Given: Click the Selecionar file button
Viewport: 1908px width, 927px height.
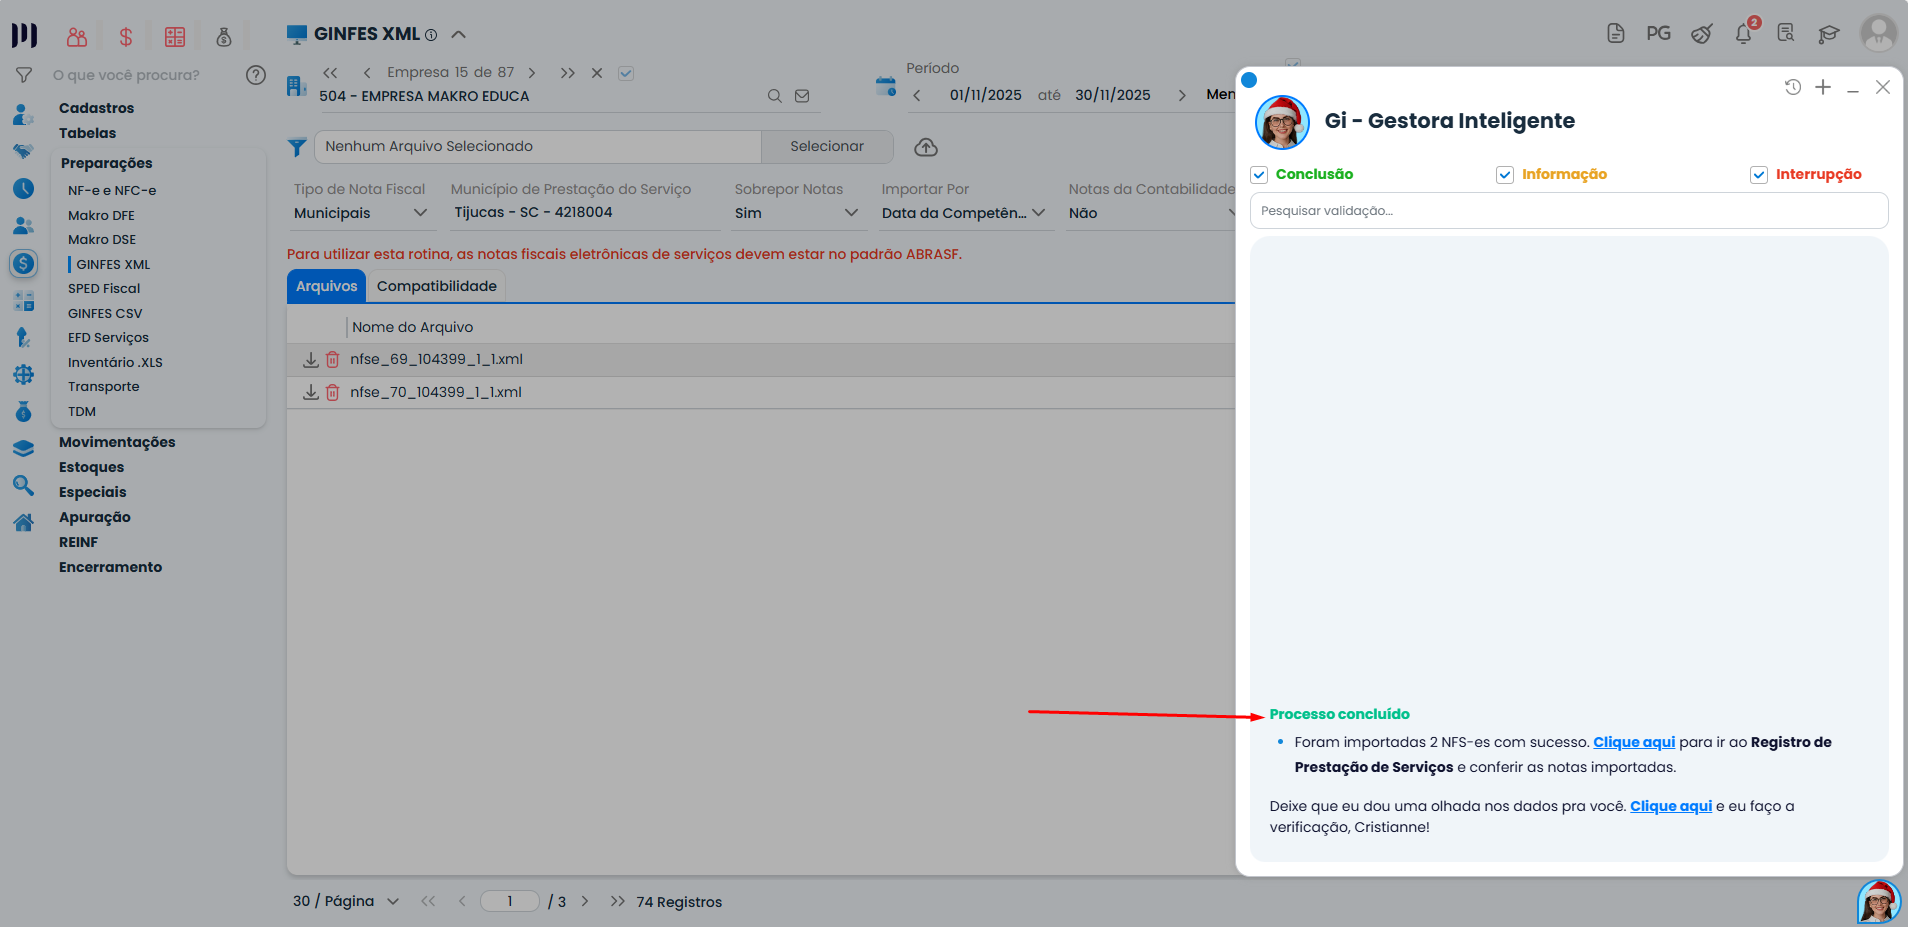Looking at the screenshot, I should (x=827, y=147).
